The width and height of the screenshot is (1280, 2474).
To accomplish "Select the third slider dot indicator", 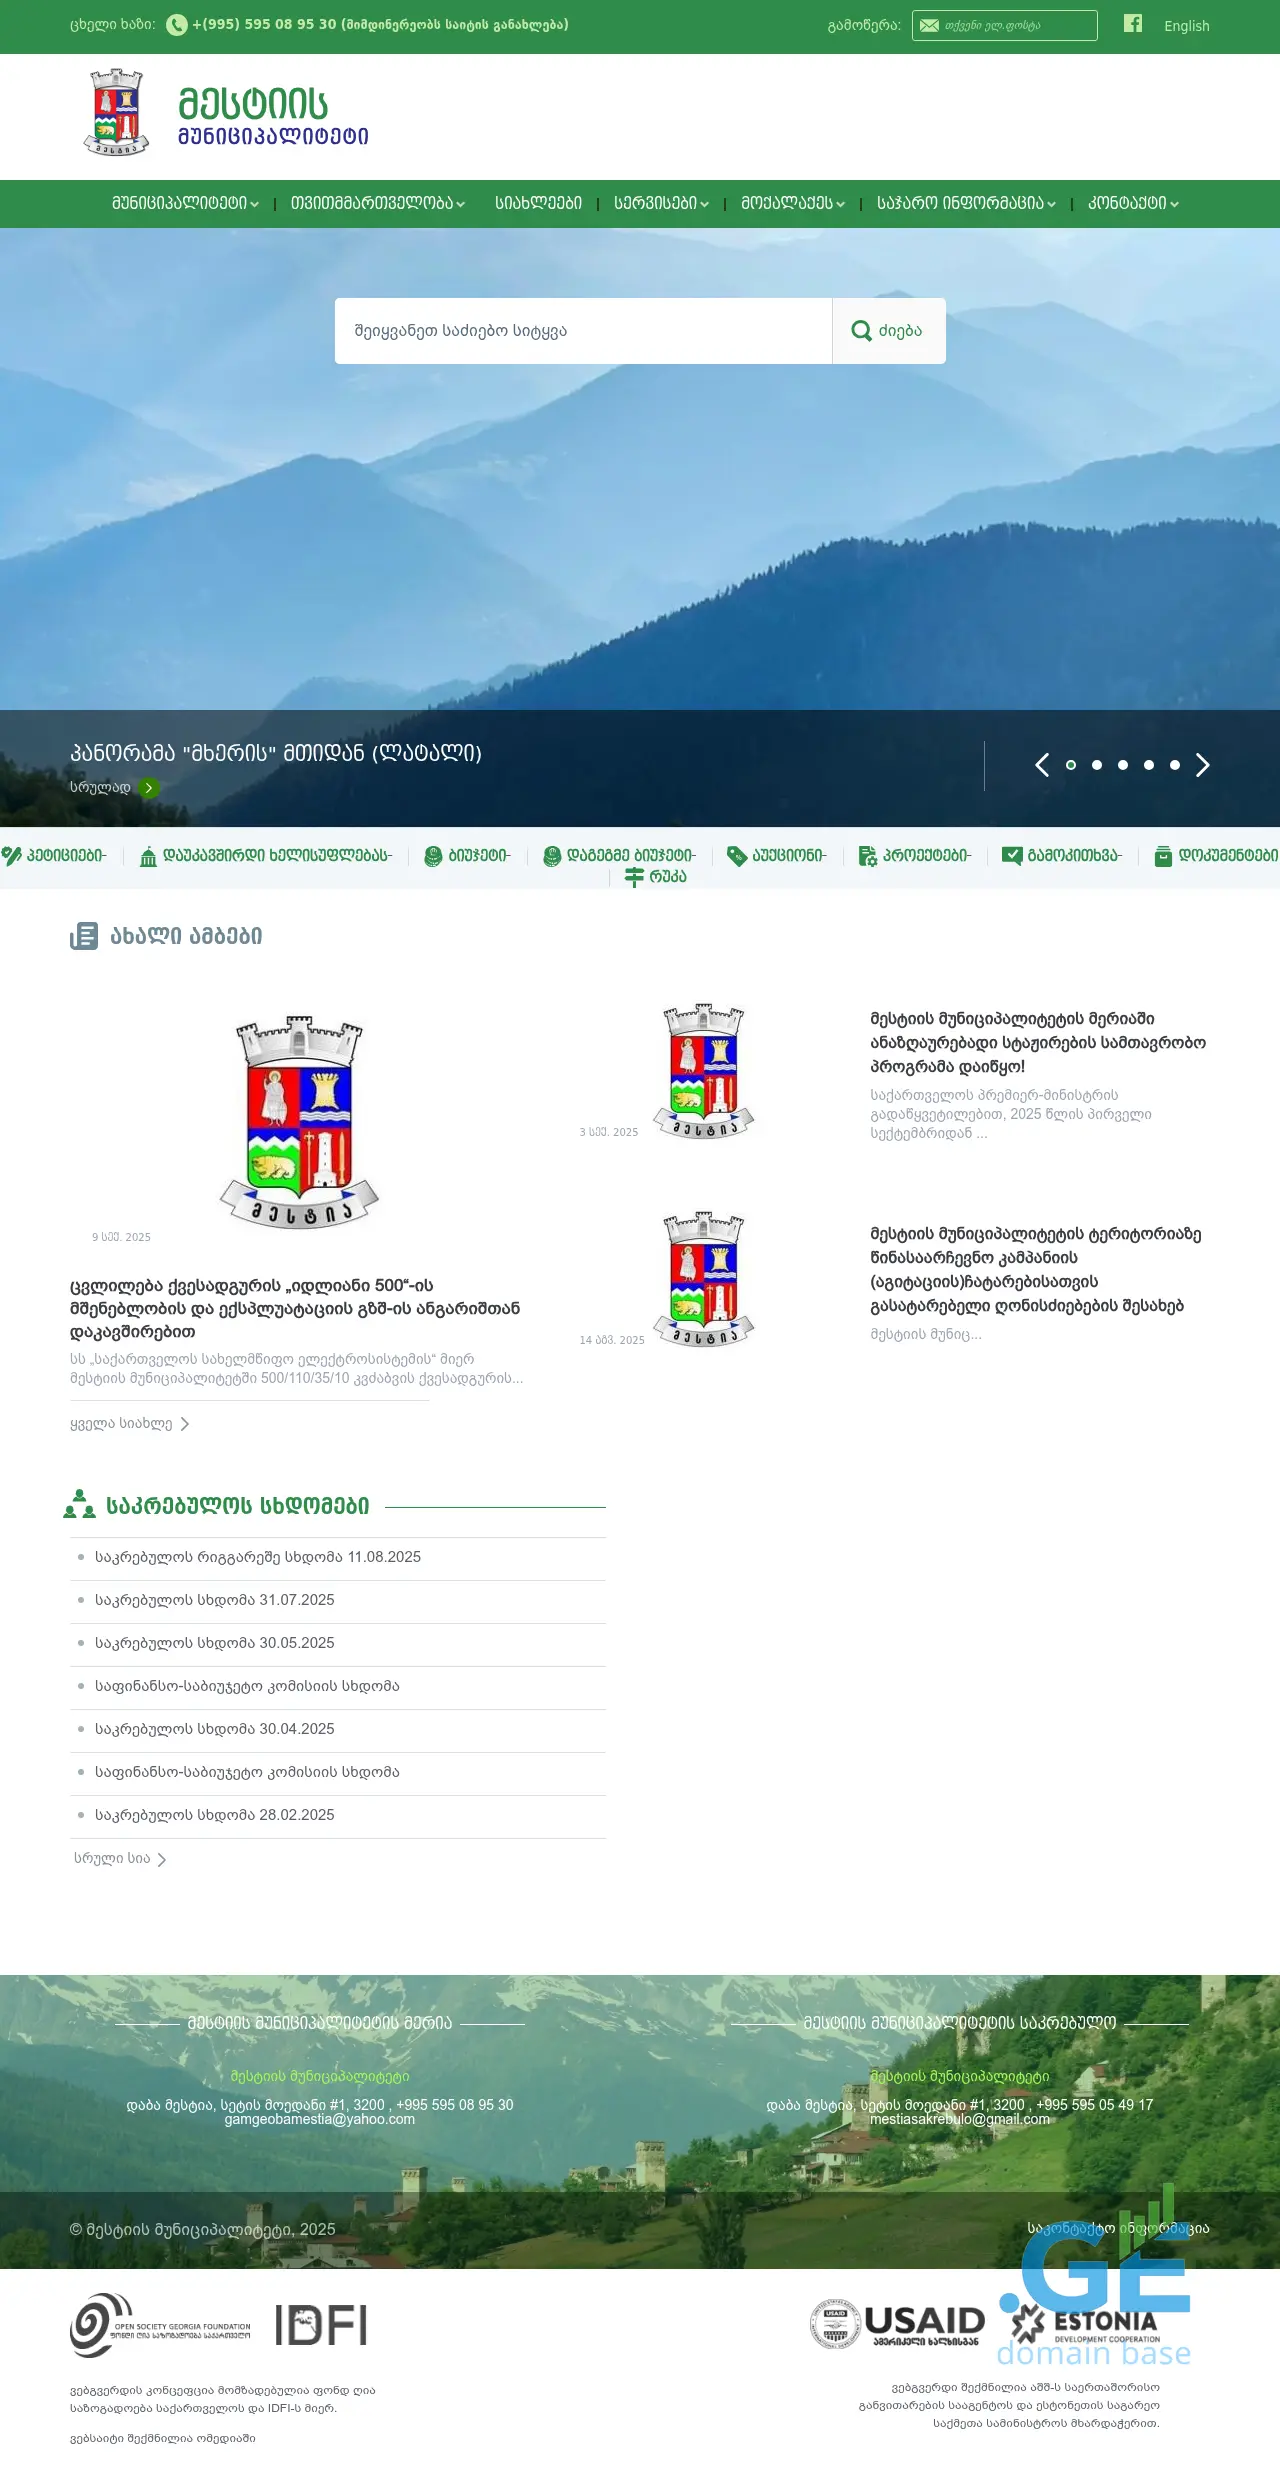I will [x=1123, y=765].
